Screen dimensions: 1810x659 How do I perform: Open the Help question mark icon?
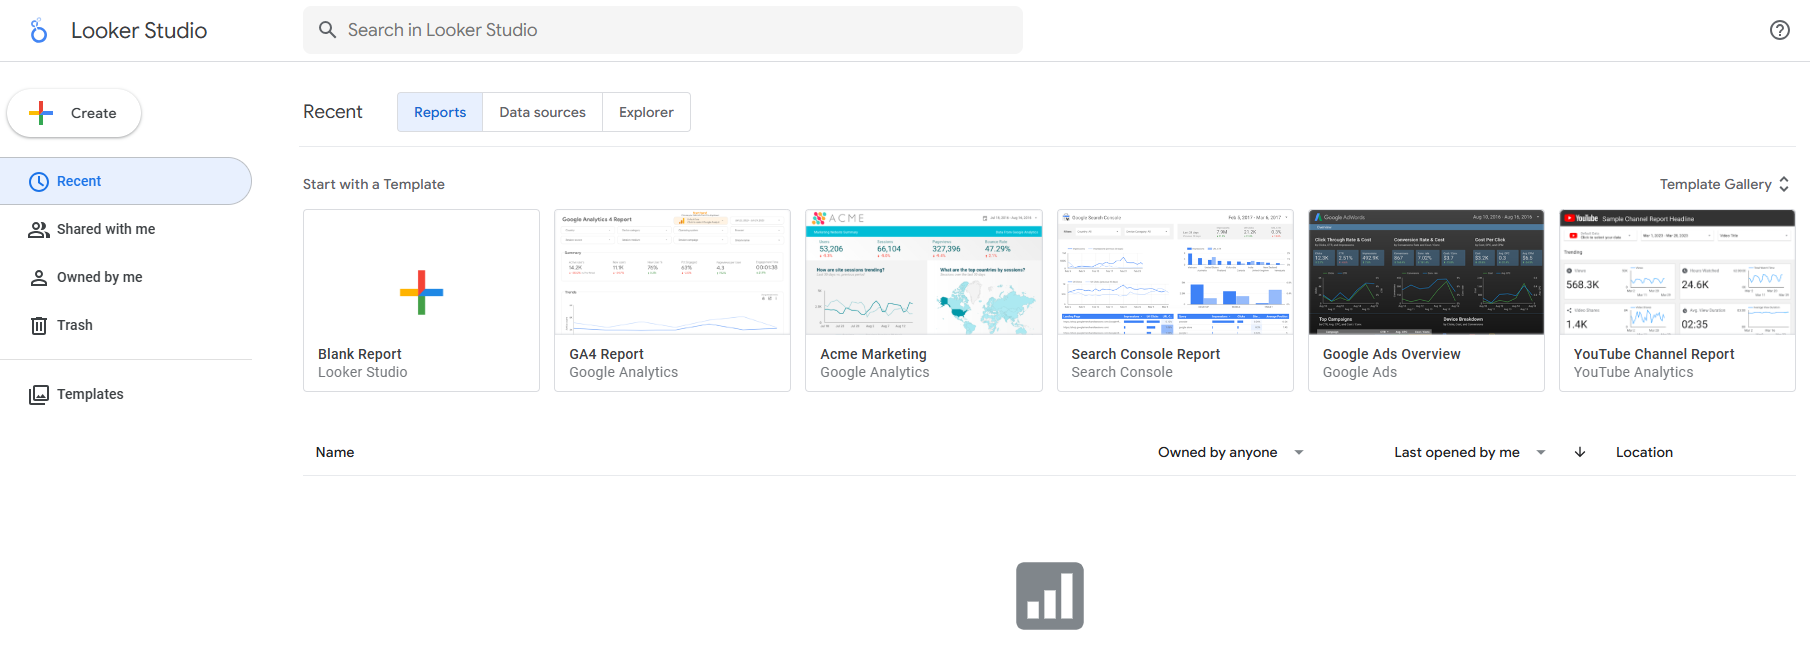(1779, 30)
